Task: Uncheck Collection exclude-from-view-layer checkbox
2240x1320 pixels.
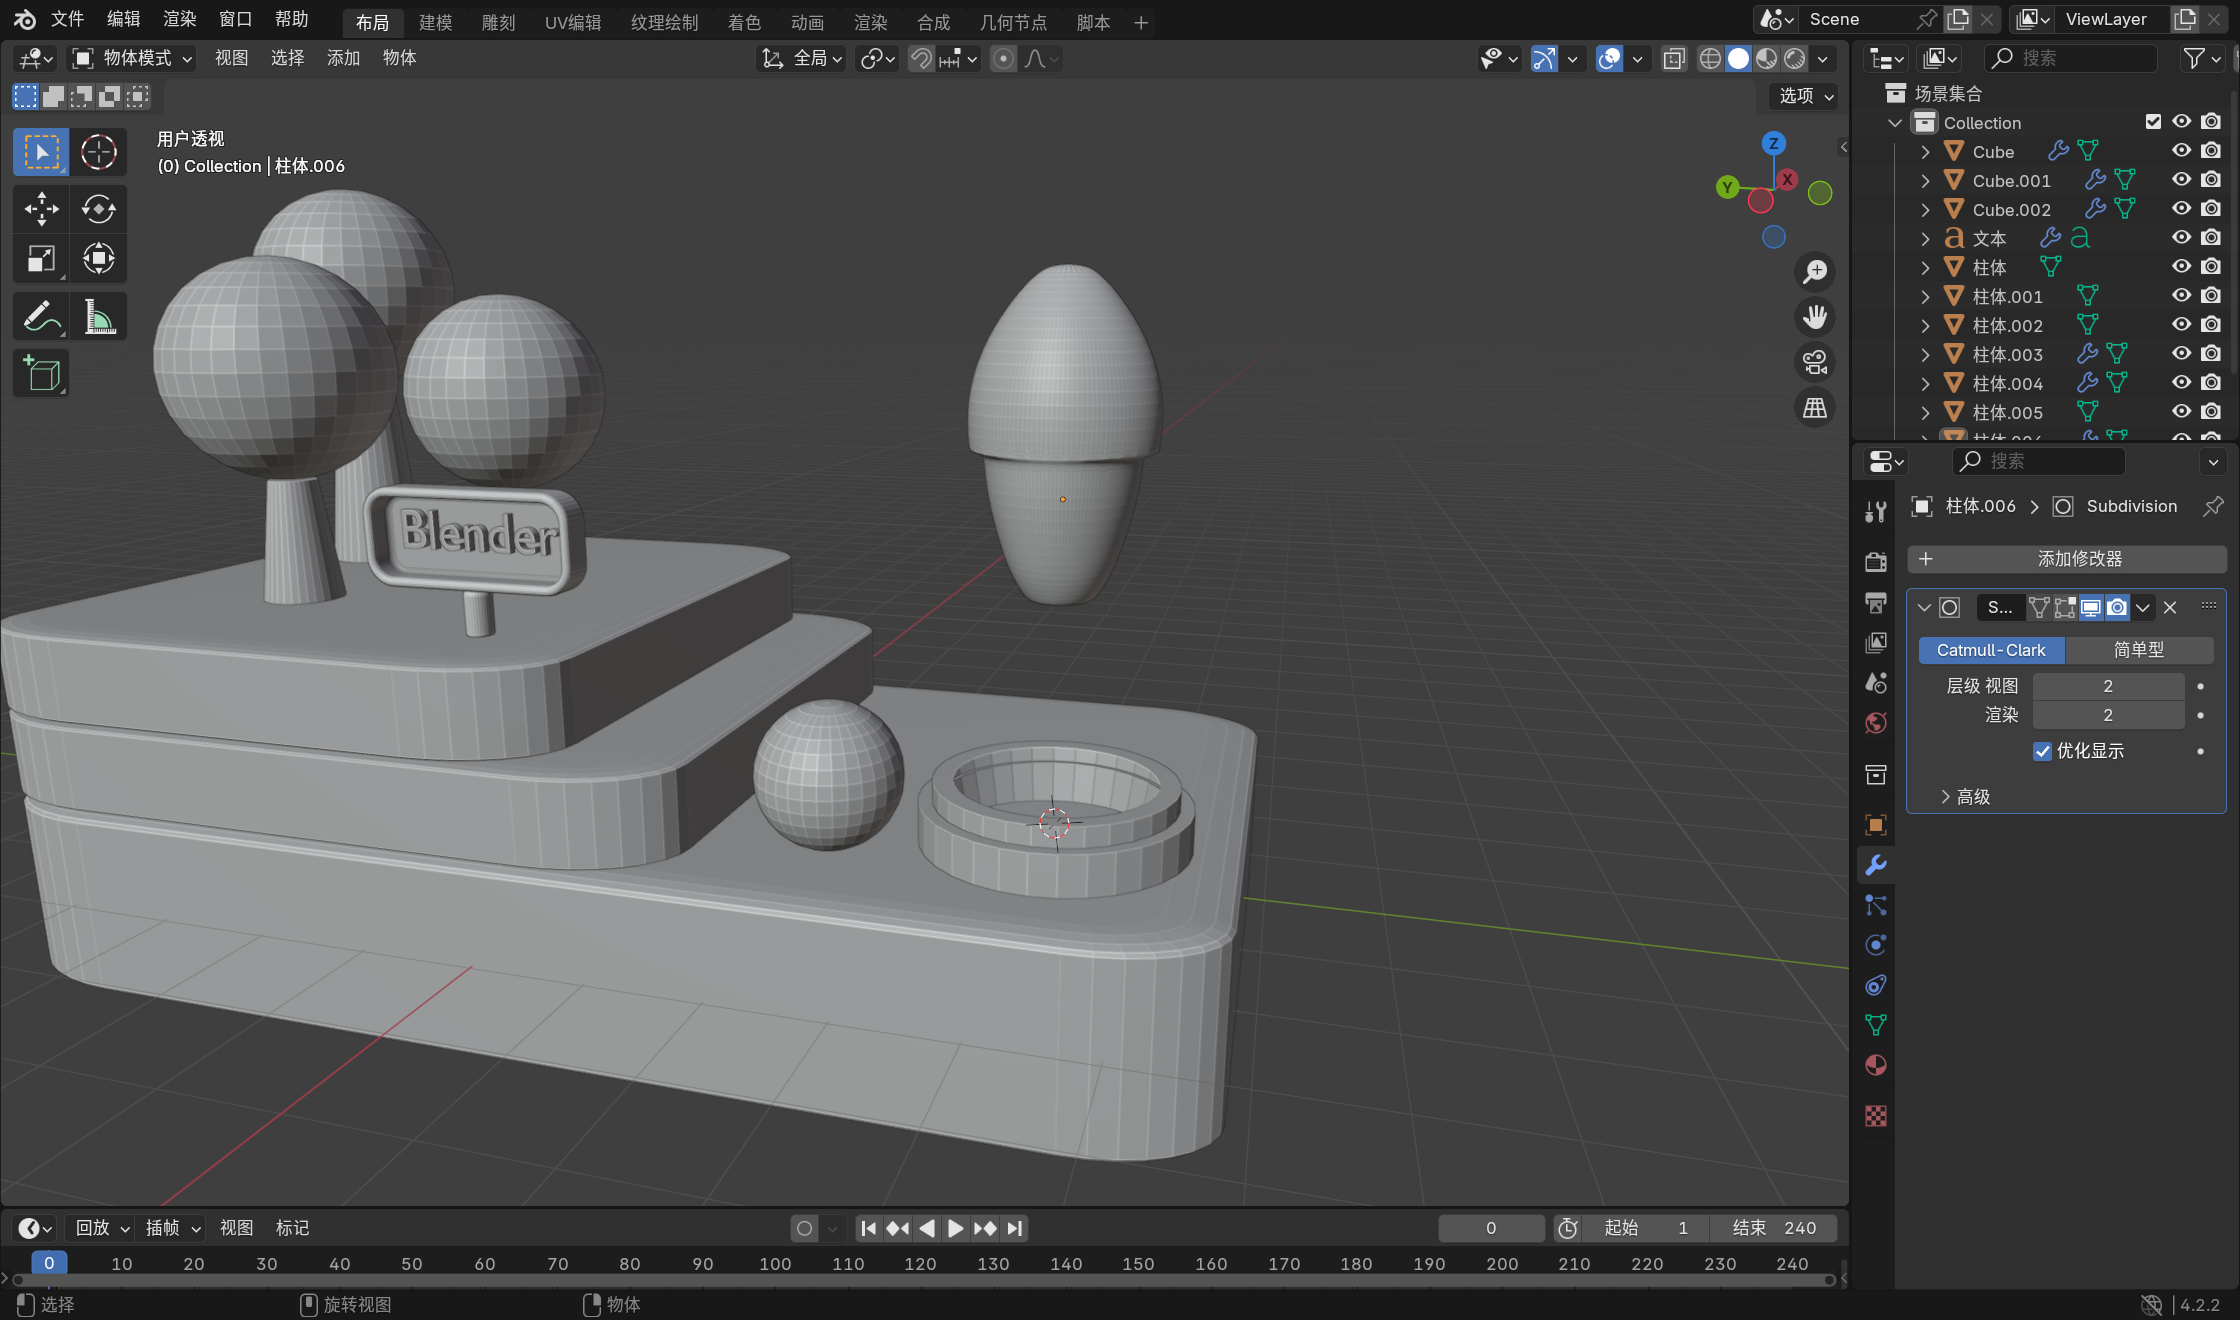Action: [x=2153, y=122]
